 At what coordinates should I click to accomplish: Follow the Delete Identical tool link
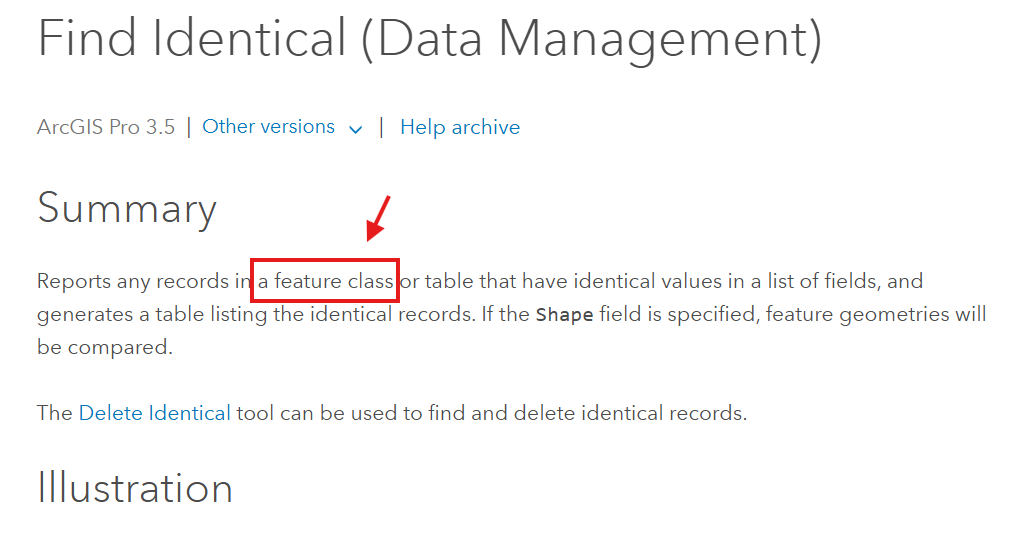click(155, 413)
